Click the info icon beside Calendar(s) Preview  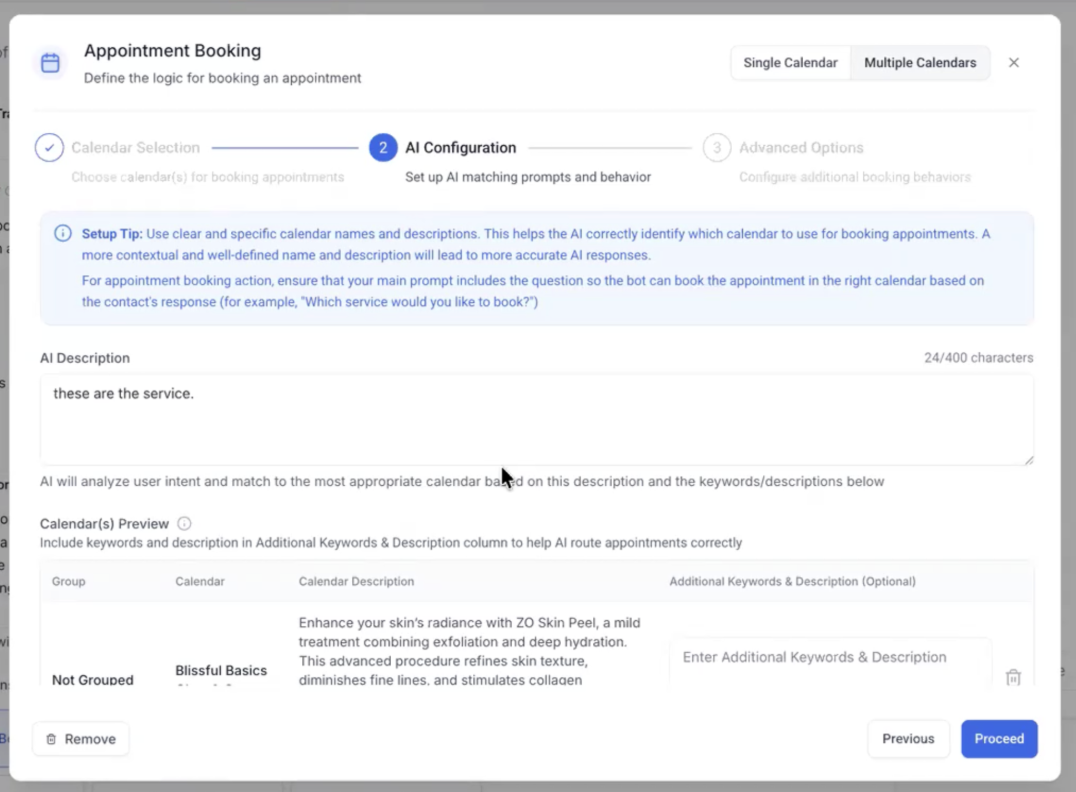184,523
